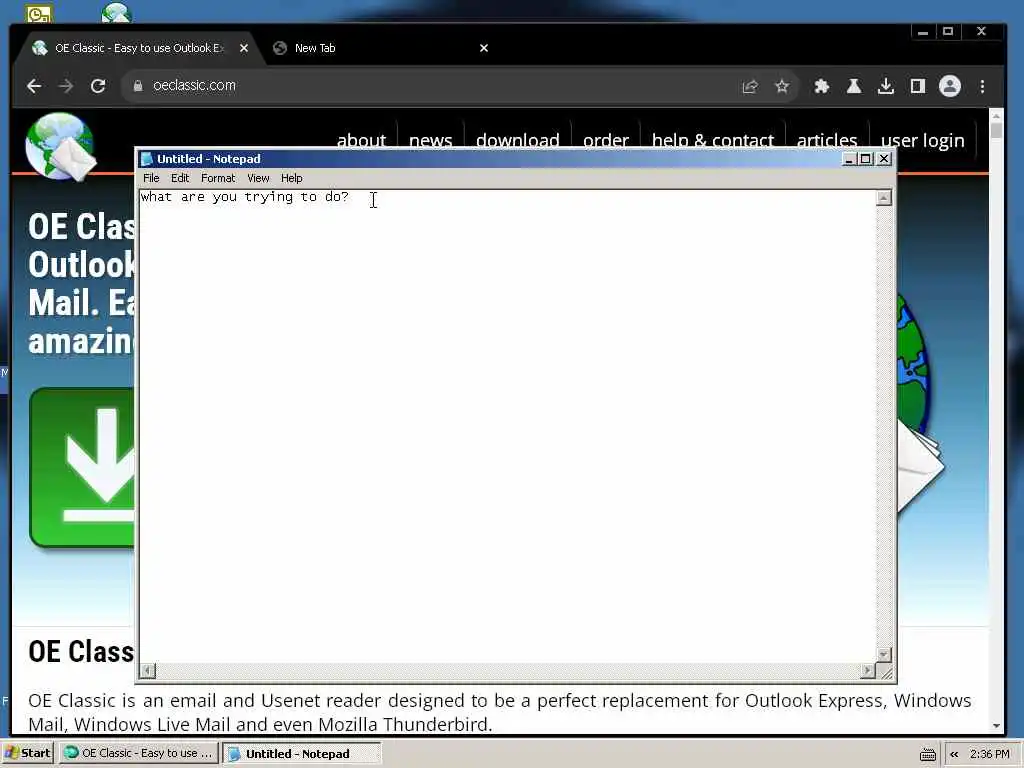This screenshot has width=1024, height=768.
Task: Click the yellow desktop icon at top-left
Action: [39, 12]
